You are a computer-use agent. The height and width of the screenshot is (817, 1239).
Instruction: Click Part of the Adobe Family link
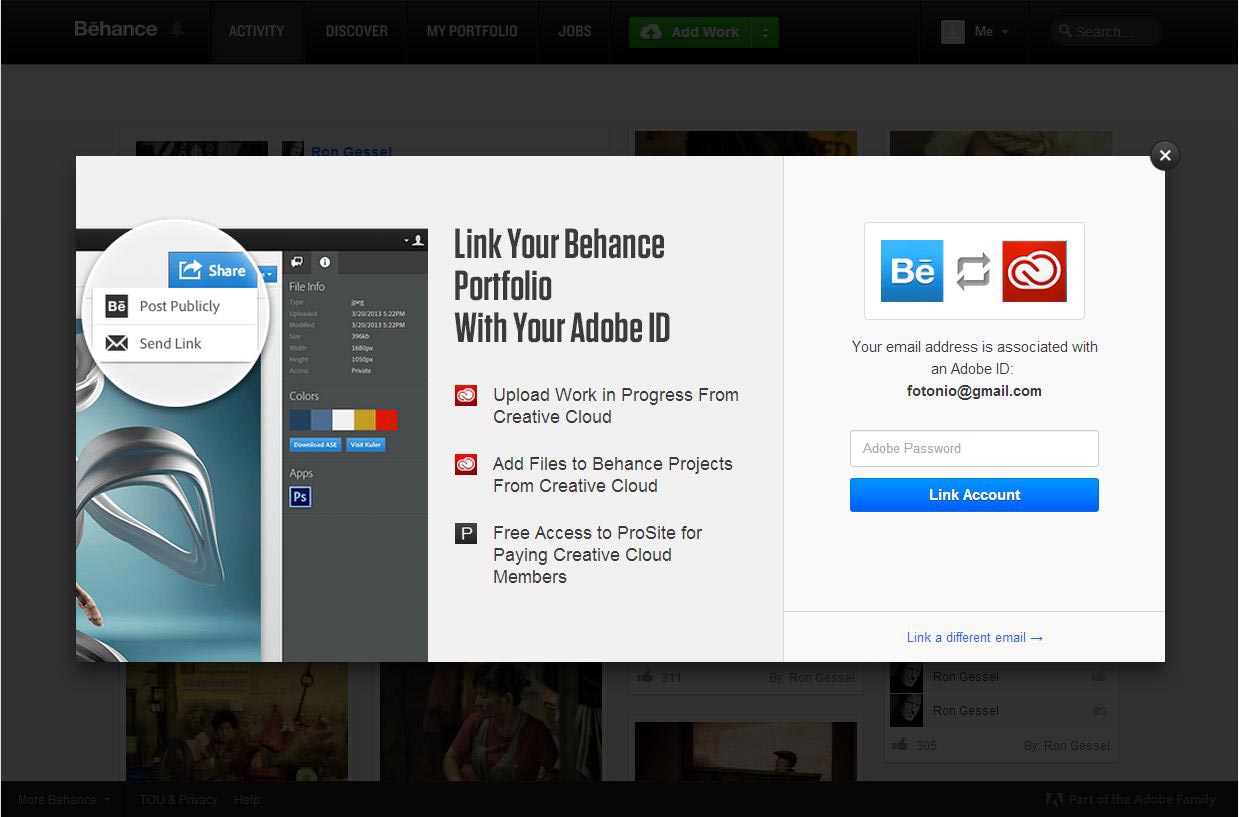point(1142,800)
